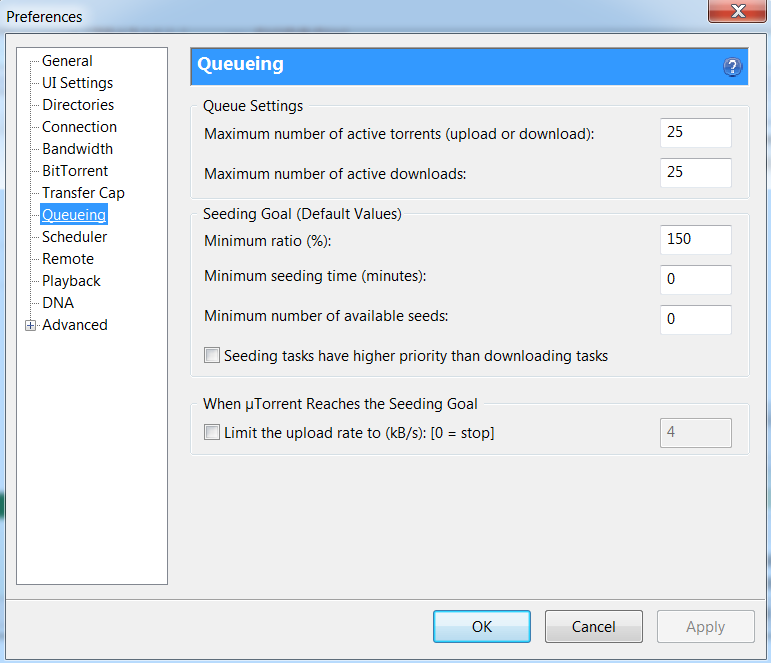Click the help question mark icon
Screen dimensions: 771x663
(x=732, y=67)
